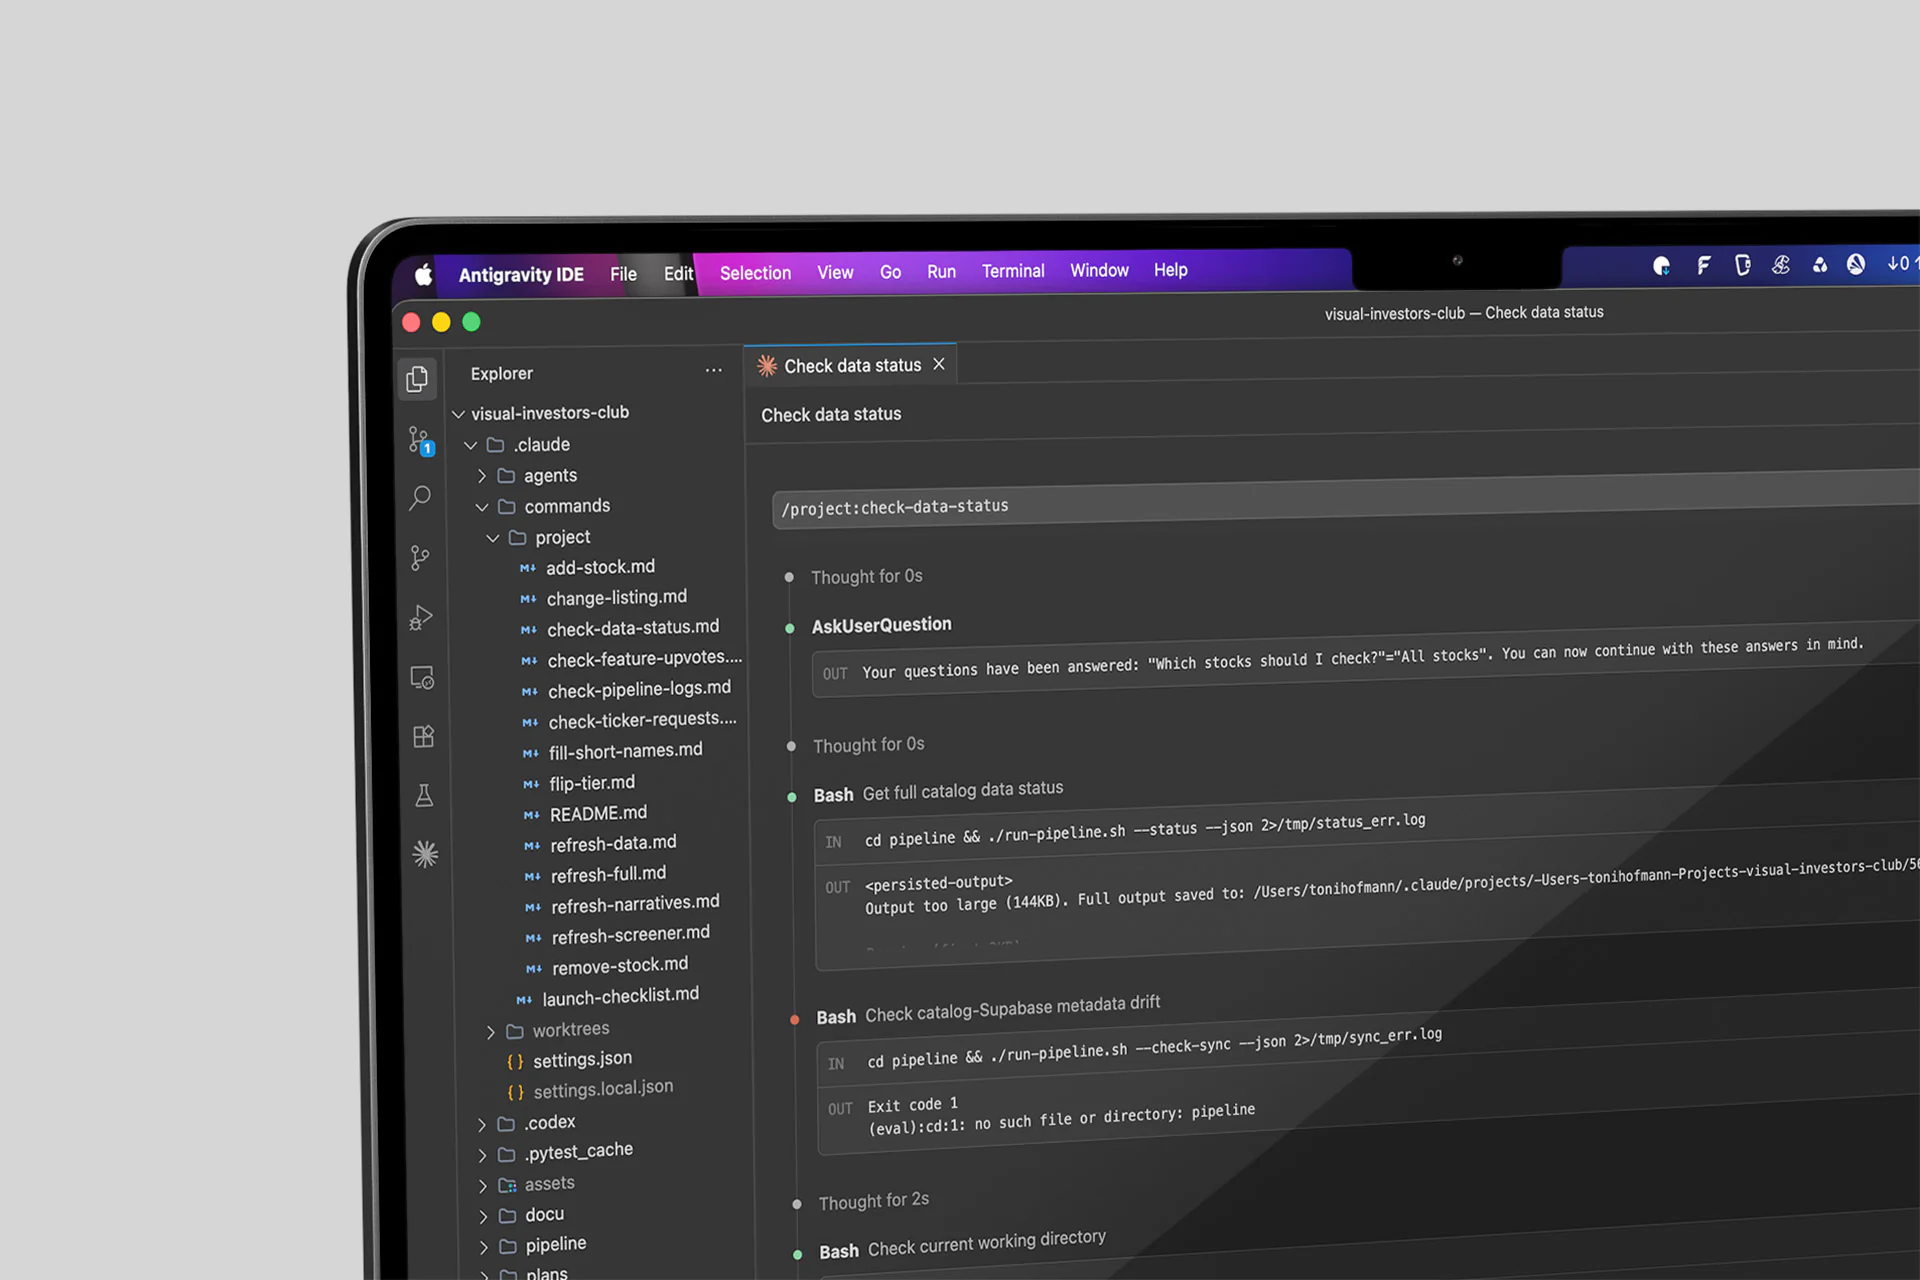This screenshot has height=1280, width=1920.
Task: Expand the worktrees folder
Action: pos(490,1031)
